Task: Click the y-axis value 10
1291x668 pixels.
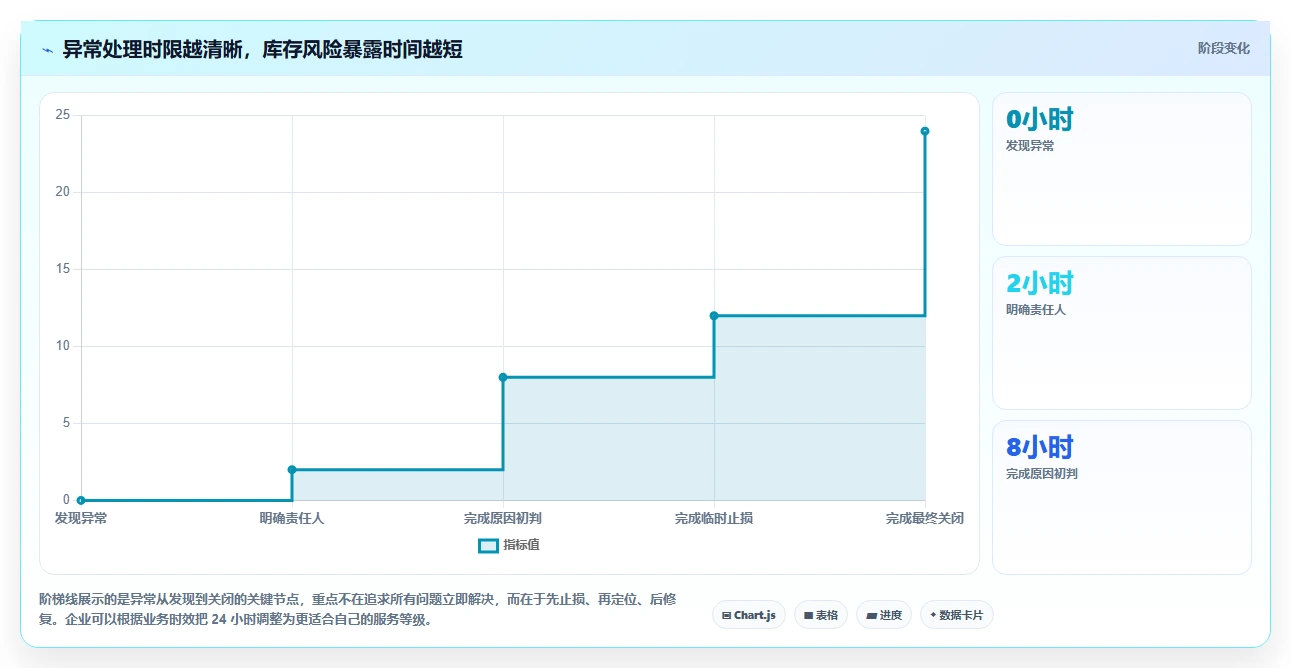Action: tap(63, 346)
